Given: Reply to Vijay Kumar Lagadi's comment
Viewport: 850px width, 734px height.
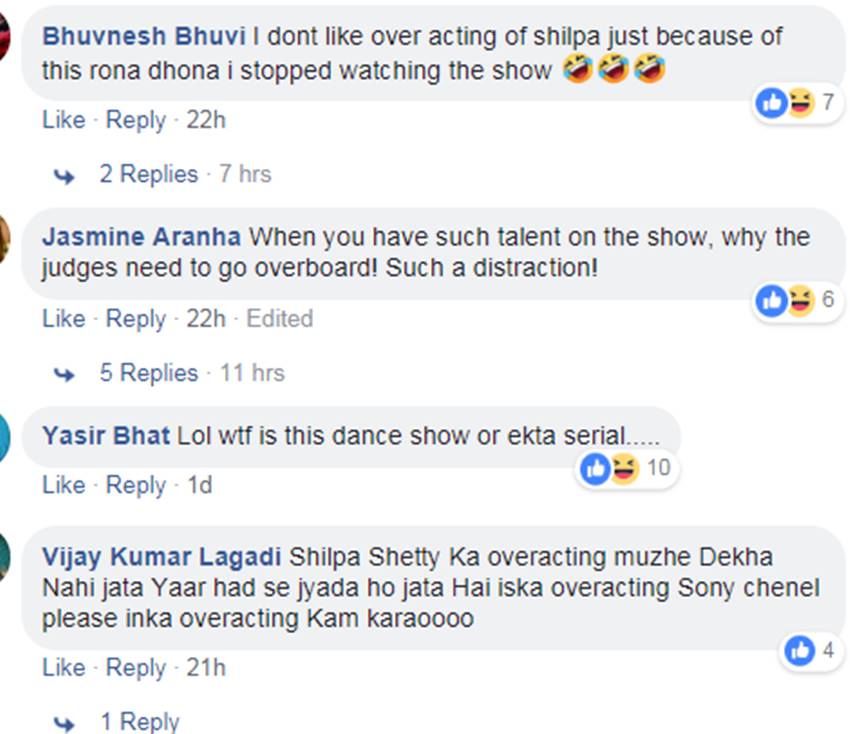Looking at the screenshot, I should coord(135,668).
